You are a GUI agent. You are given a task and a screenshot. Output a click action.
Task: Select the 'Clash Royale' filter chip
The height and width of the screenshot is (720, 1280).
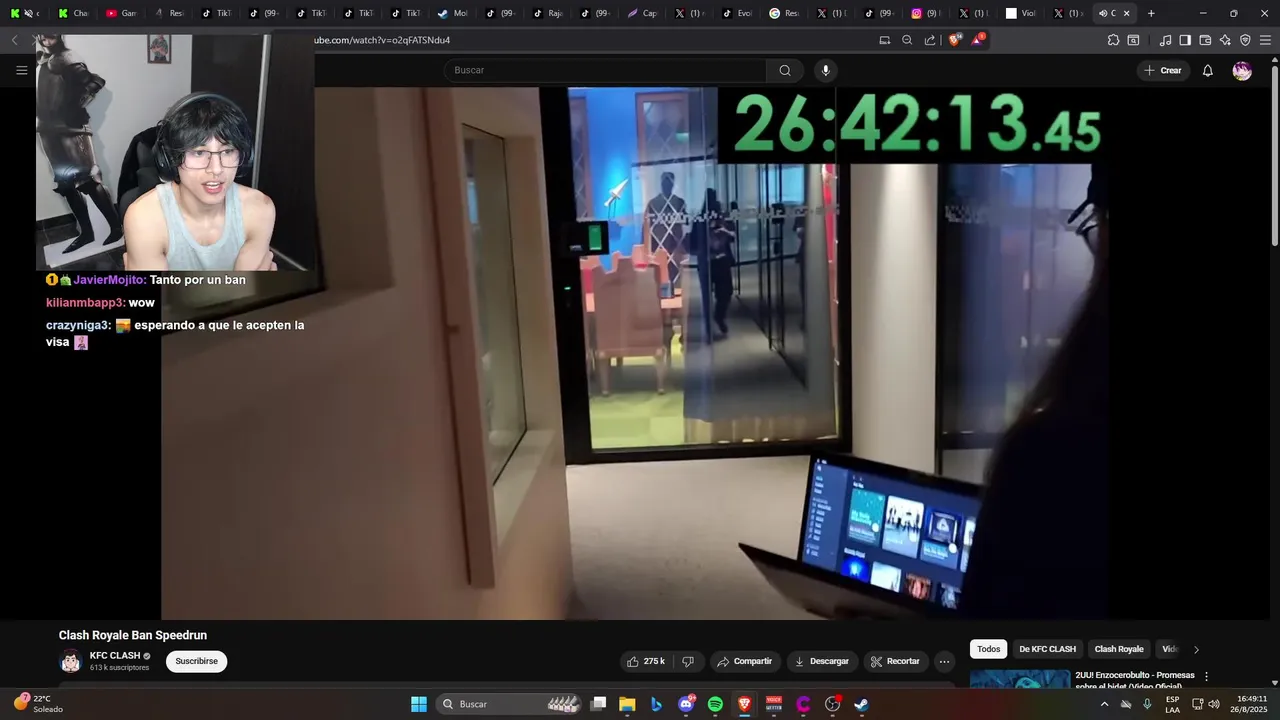click(x=1118, y=649)
